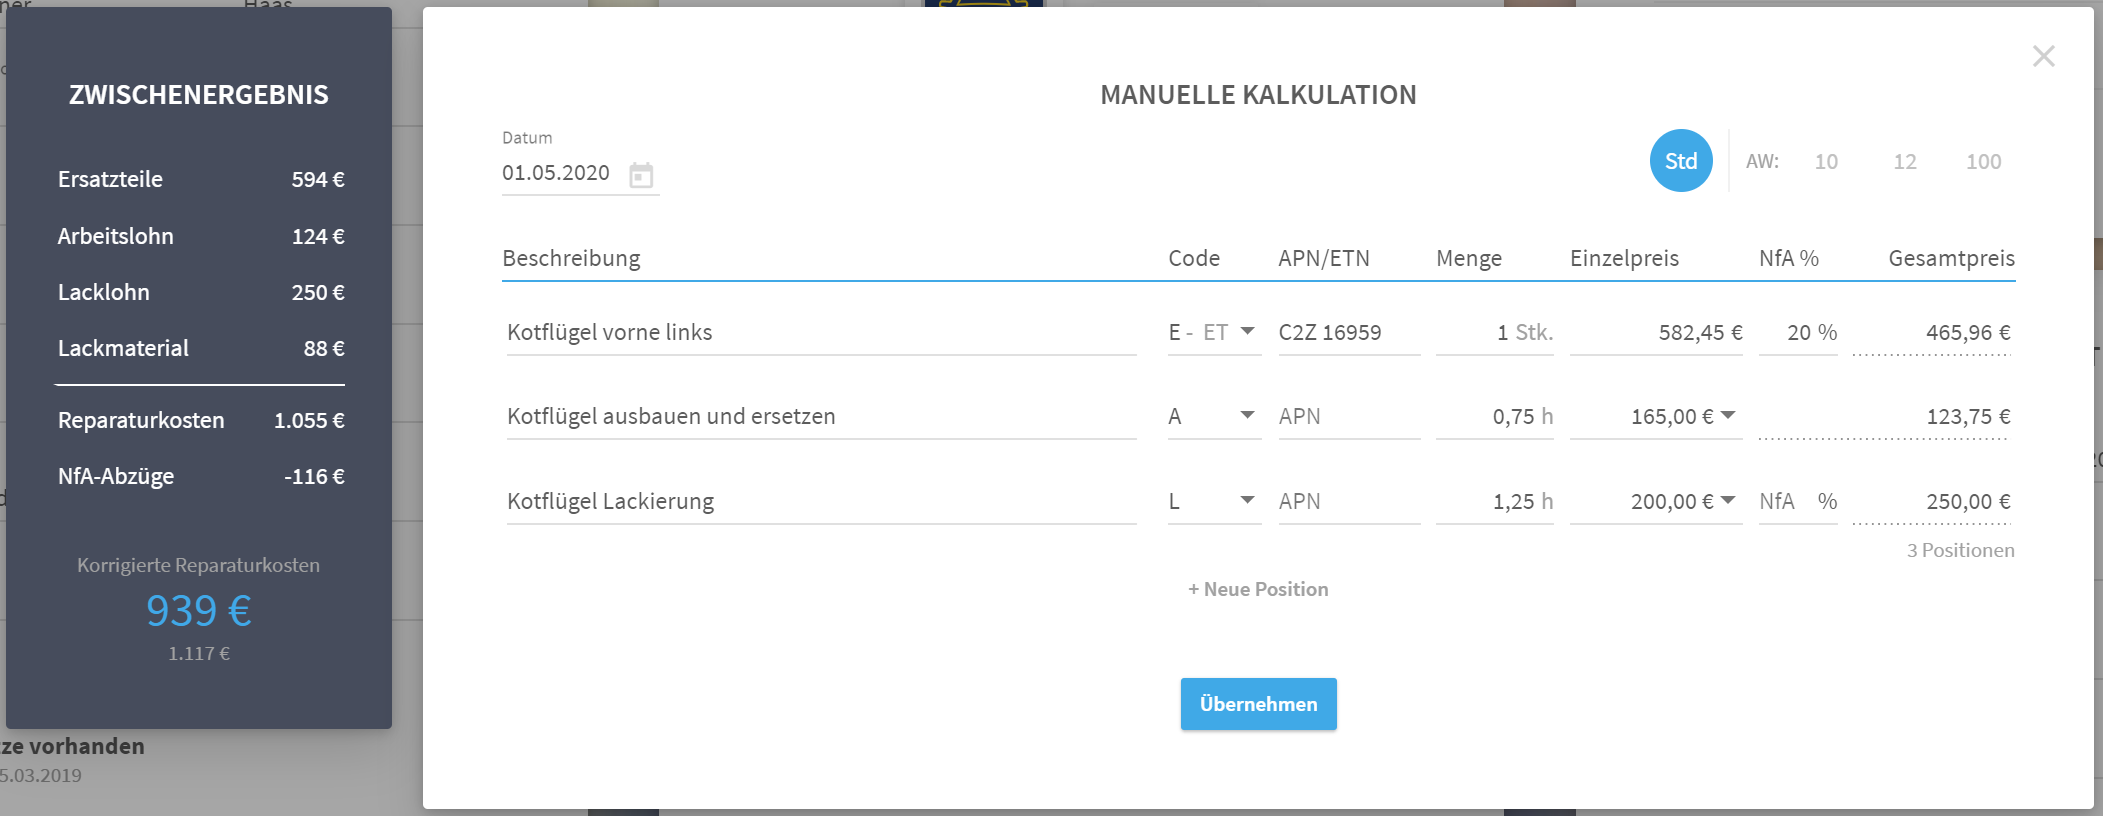Edit the 20 % NfA field

[1798, 333]
